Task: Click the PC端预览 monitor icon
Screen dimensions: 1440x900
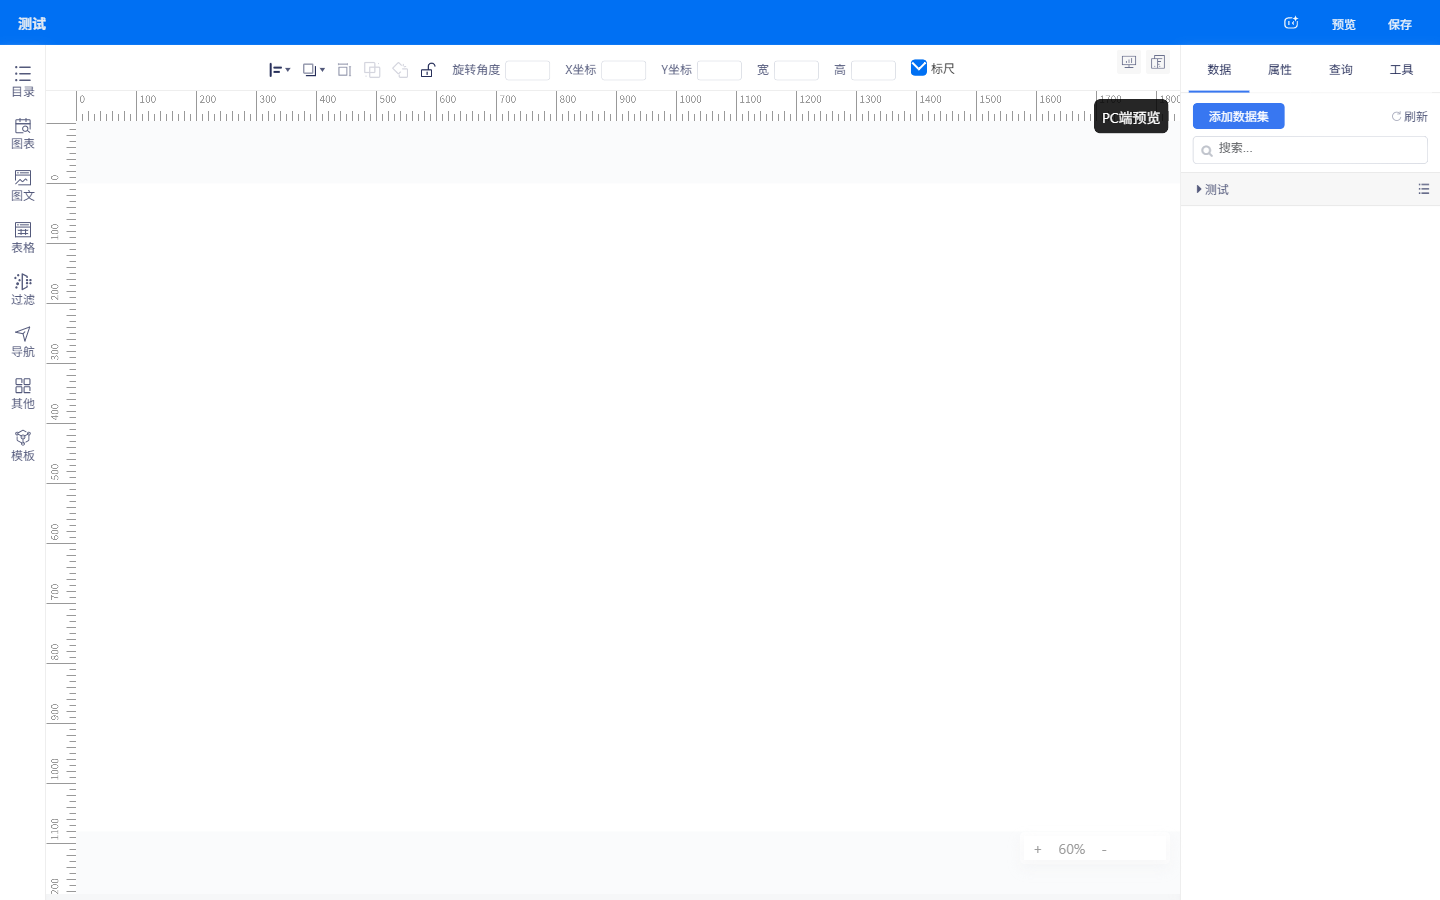Action: point(1129,63)
